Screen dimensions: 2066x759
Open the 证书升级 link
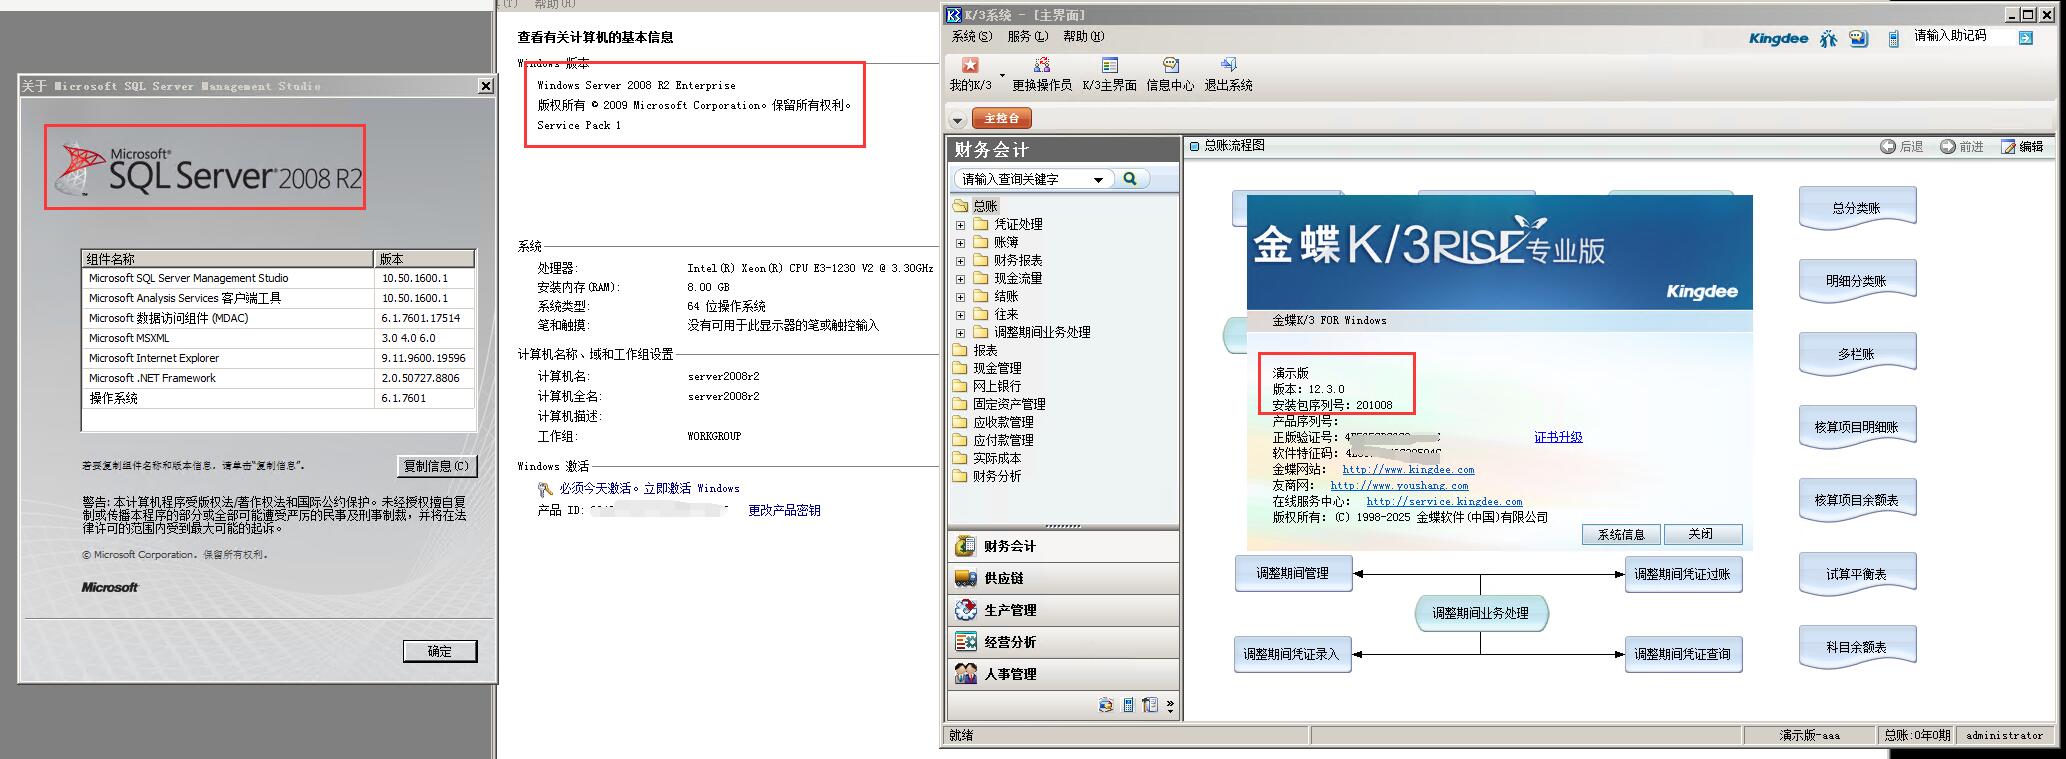pos(1558,437)
